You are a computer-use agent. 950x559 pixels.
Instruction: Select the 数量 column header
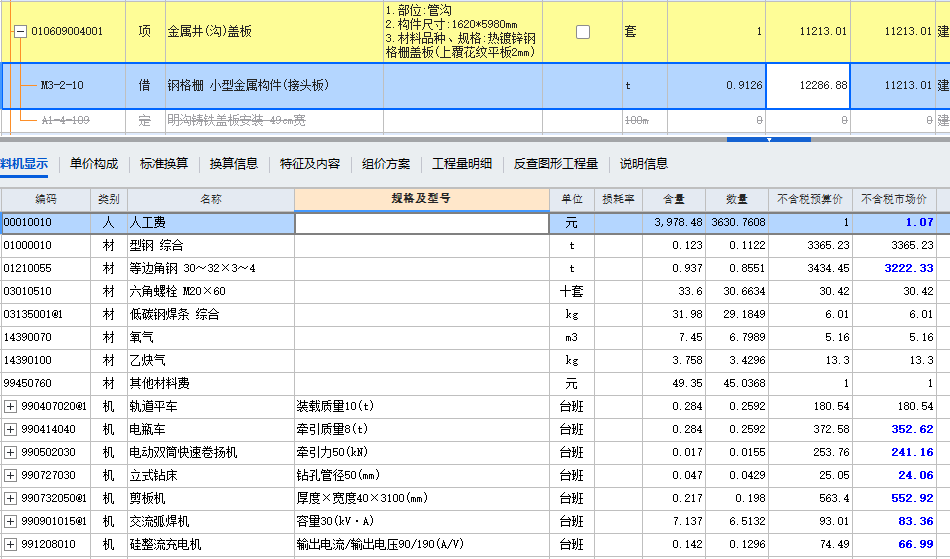coord(737,199)
